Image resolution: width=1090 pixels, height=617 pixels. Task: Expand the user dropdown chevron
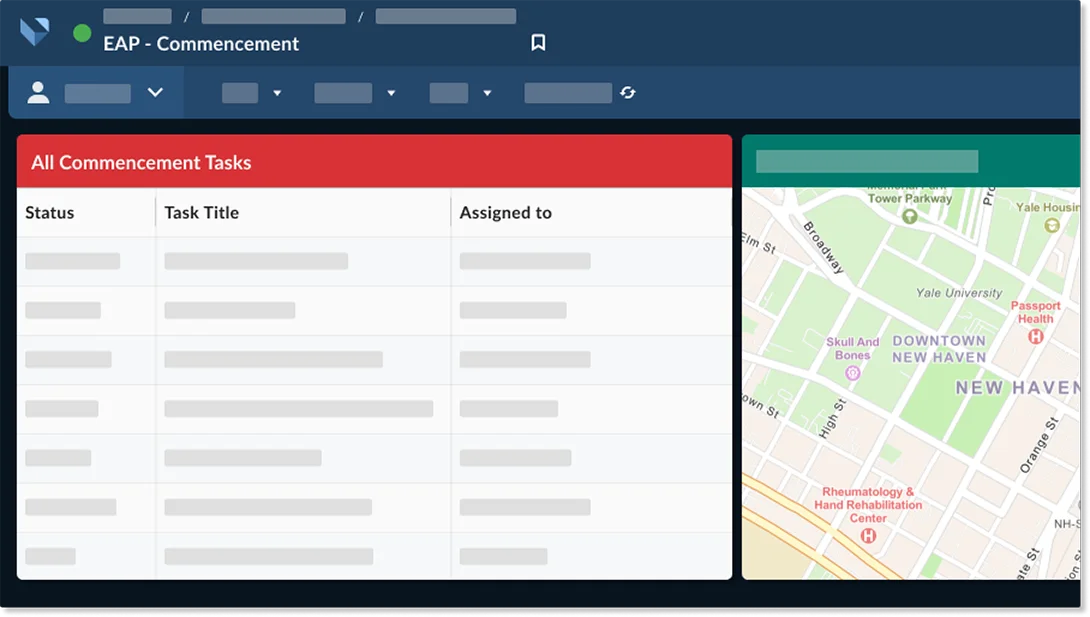coord(155,92)
